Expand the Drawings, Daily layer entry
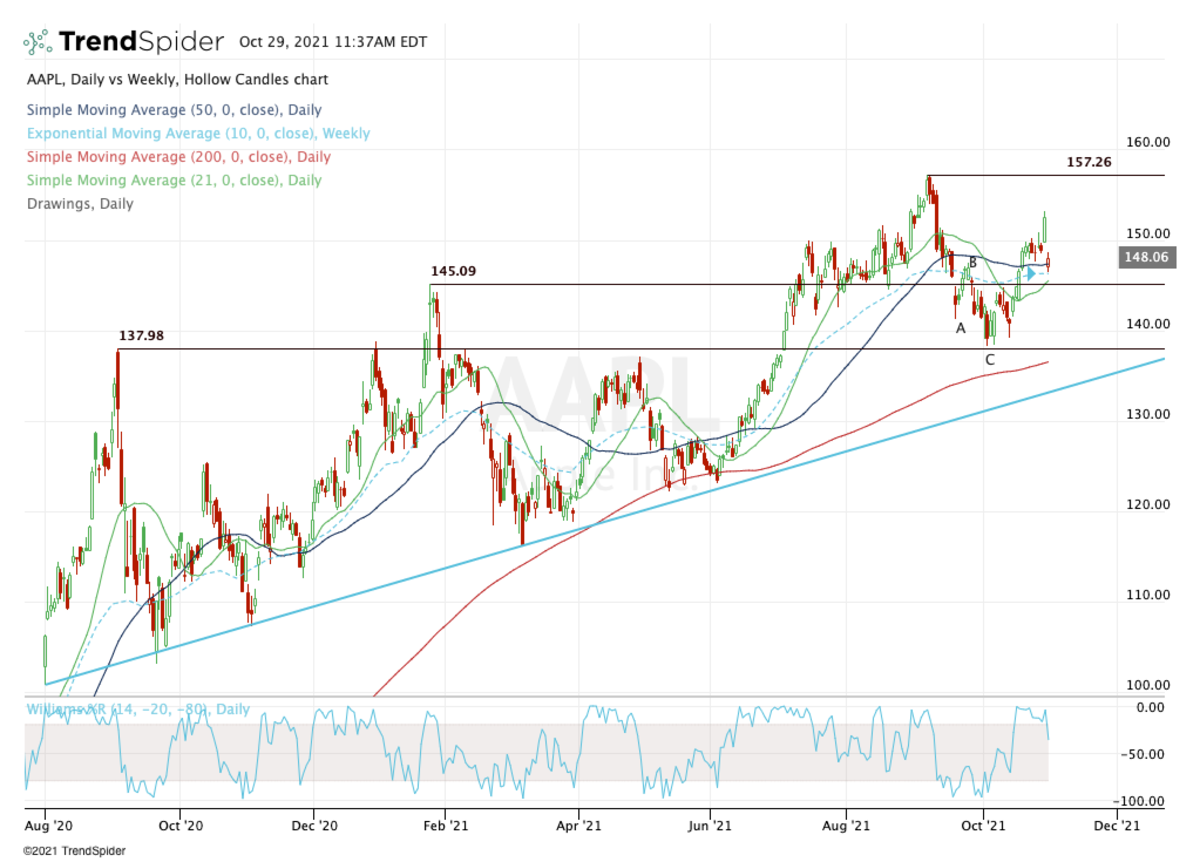The height and width of the screenshot is (862, 1200). (80, 204)
